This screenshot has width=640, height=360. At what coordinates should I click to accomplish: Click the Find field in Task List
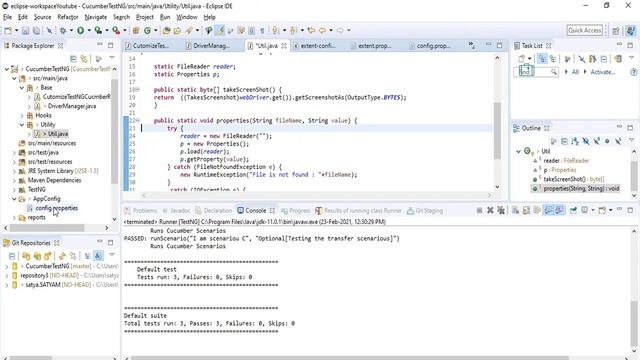536,72
